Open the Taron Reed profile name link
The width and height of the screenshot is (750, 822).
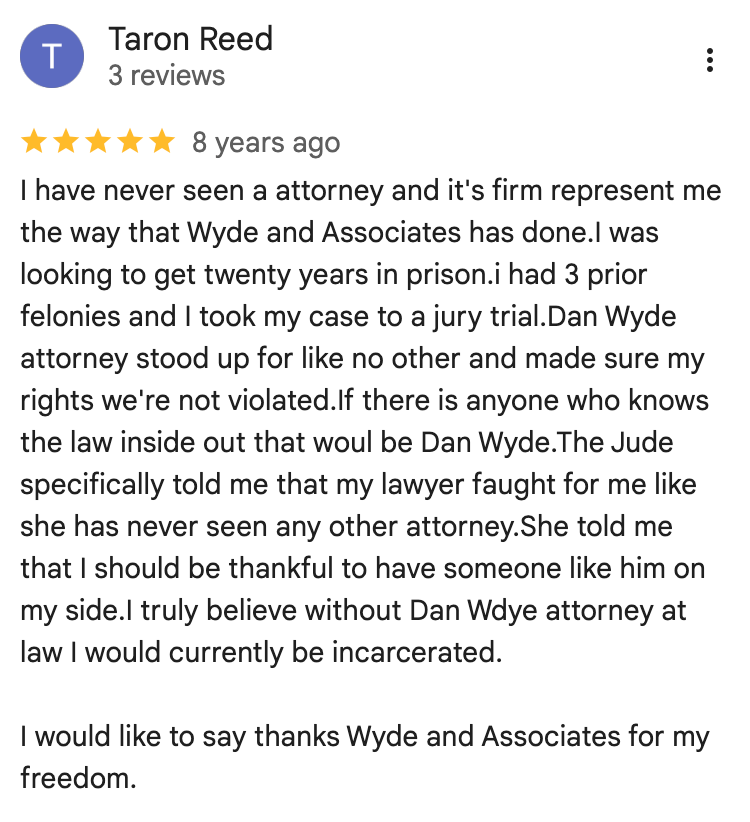click(190, 40)
